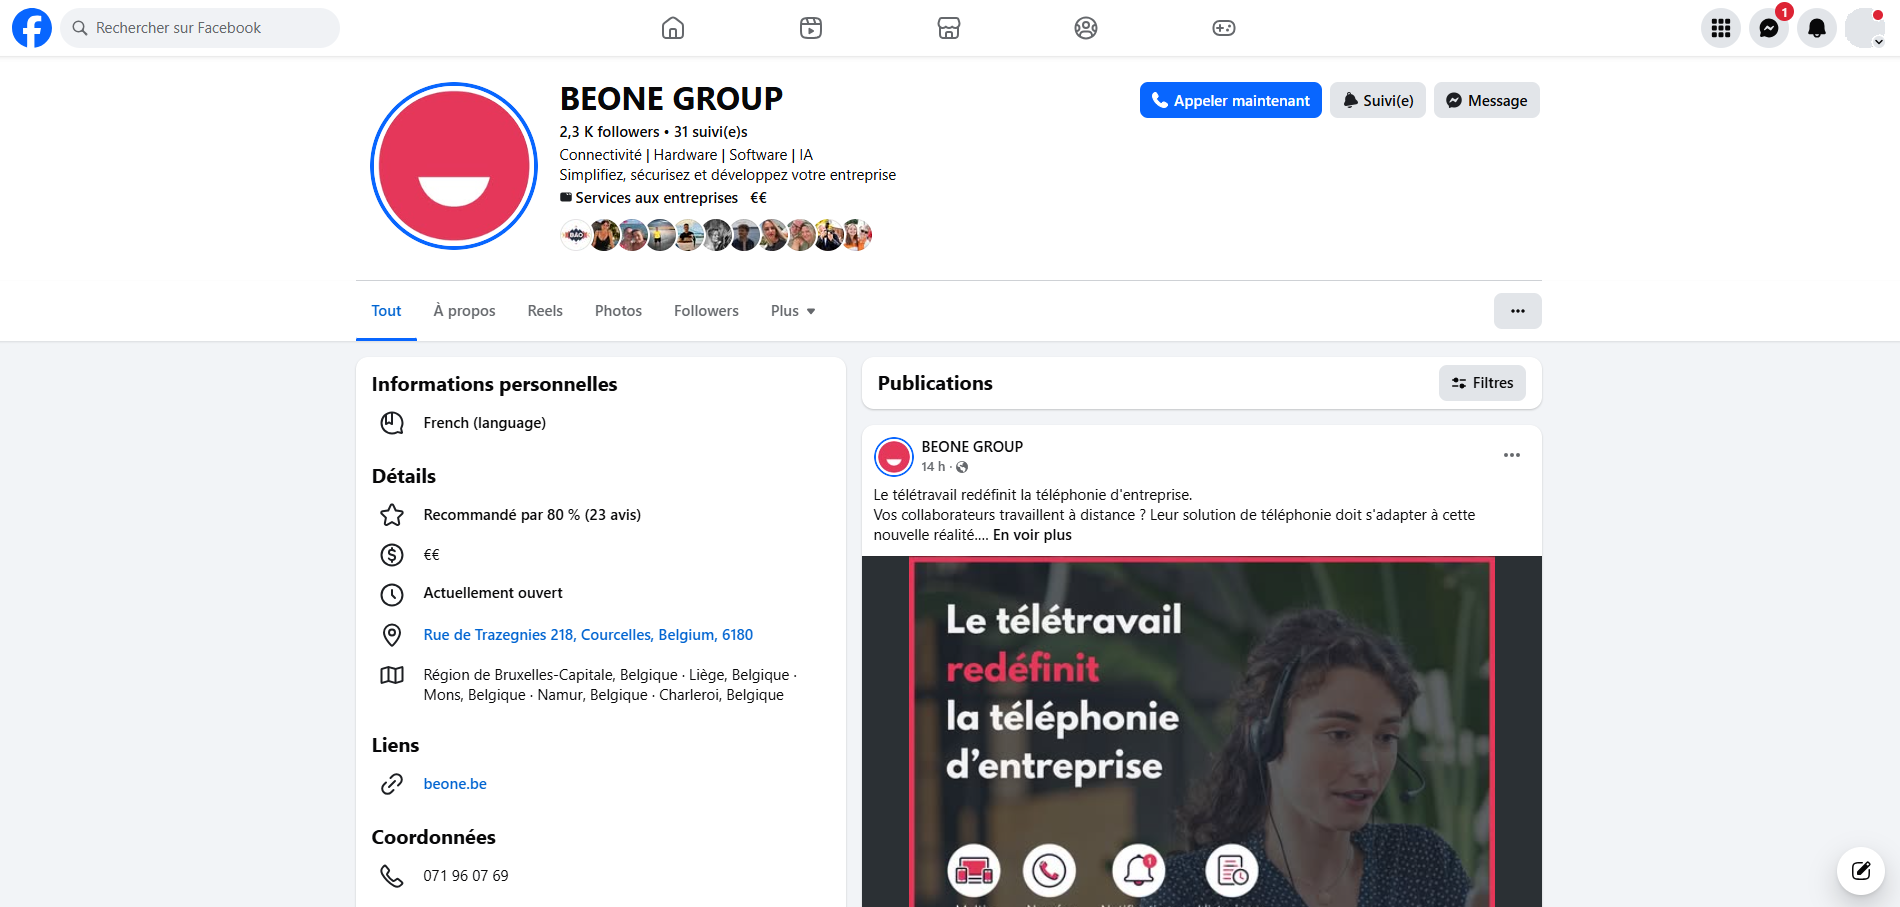
Task: Switch to the Followers tab
Action: coord(706,311)
